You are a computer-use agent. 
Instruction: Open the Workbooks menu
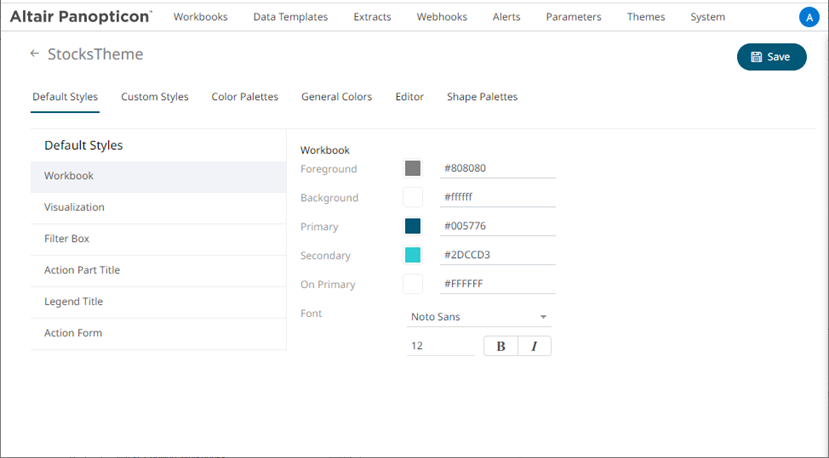coord(200,17)
